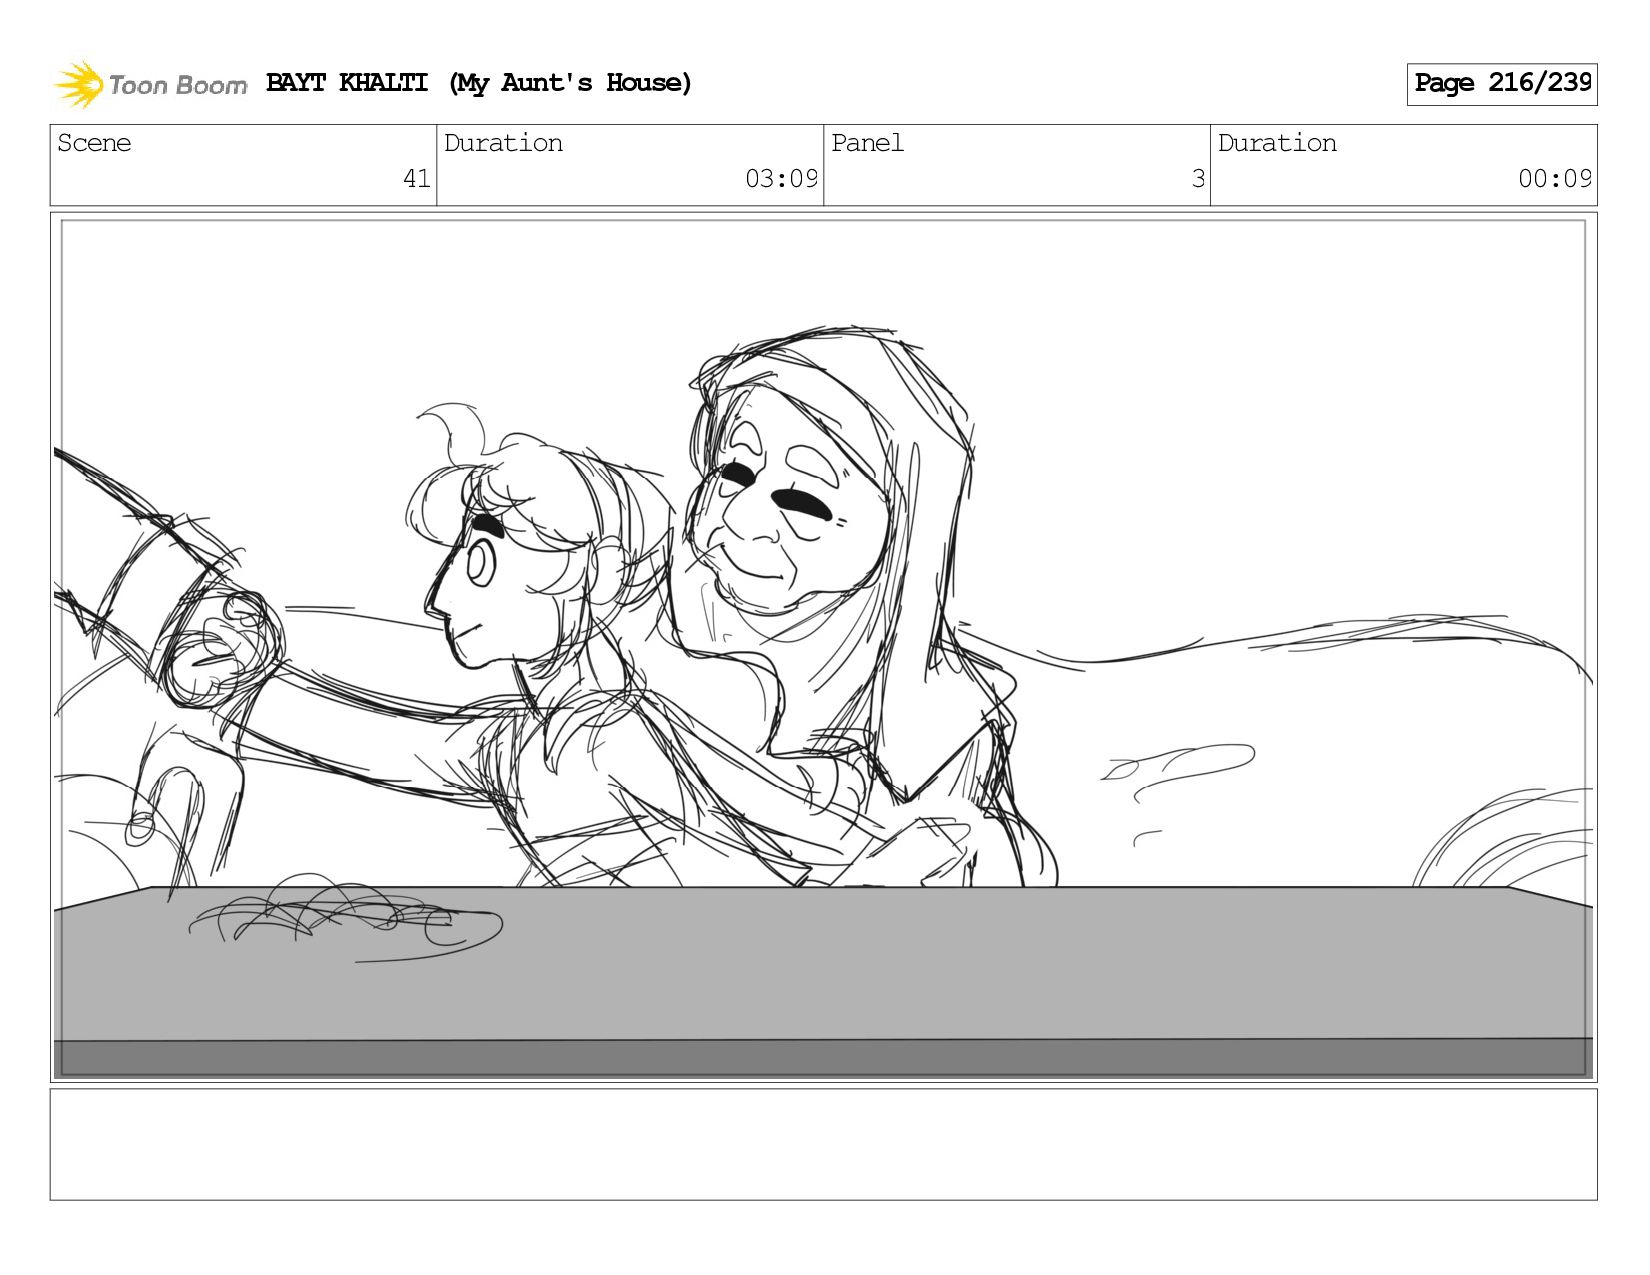Click the 'Scene' header label
Screen dimensions: 1650x1275
tap(94, 143)
